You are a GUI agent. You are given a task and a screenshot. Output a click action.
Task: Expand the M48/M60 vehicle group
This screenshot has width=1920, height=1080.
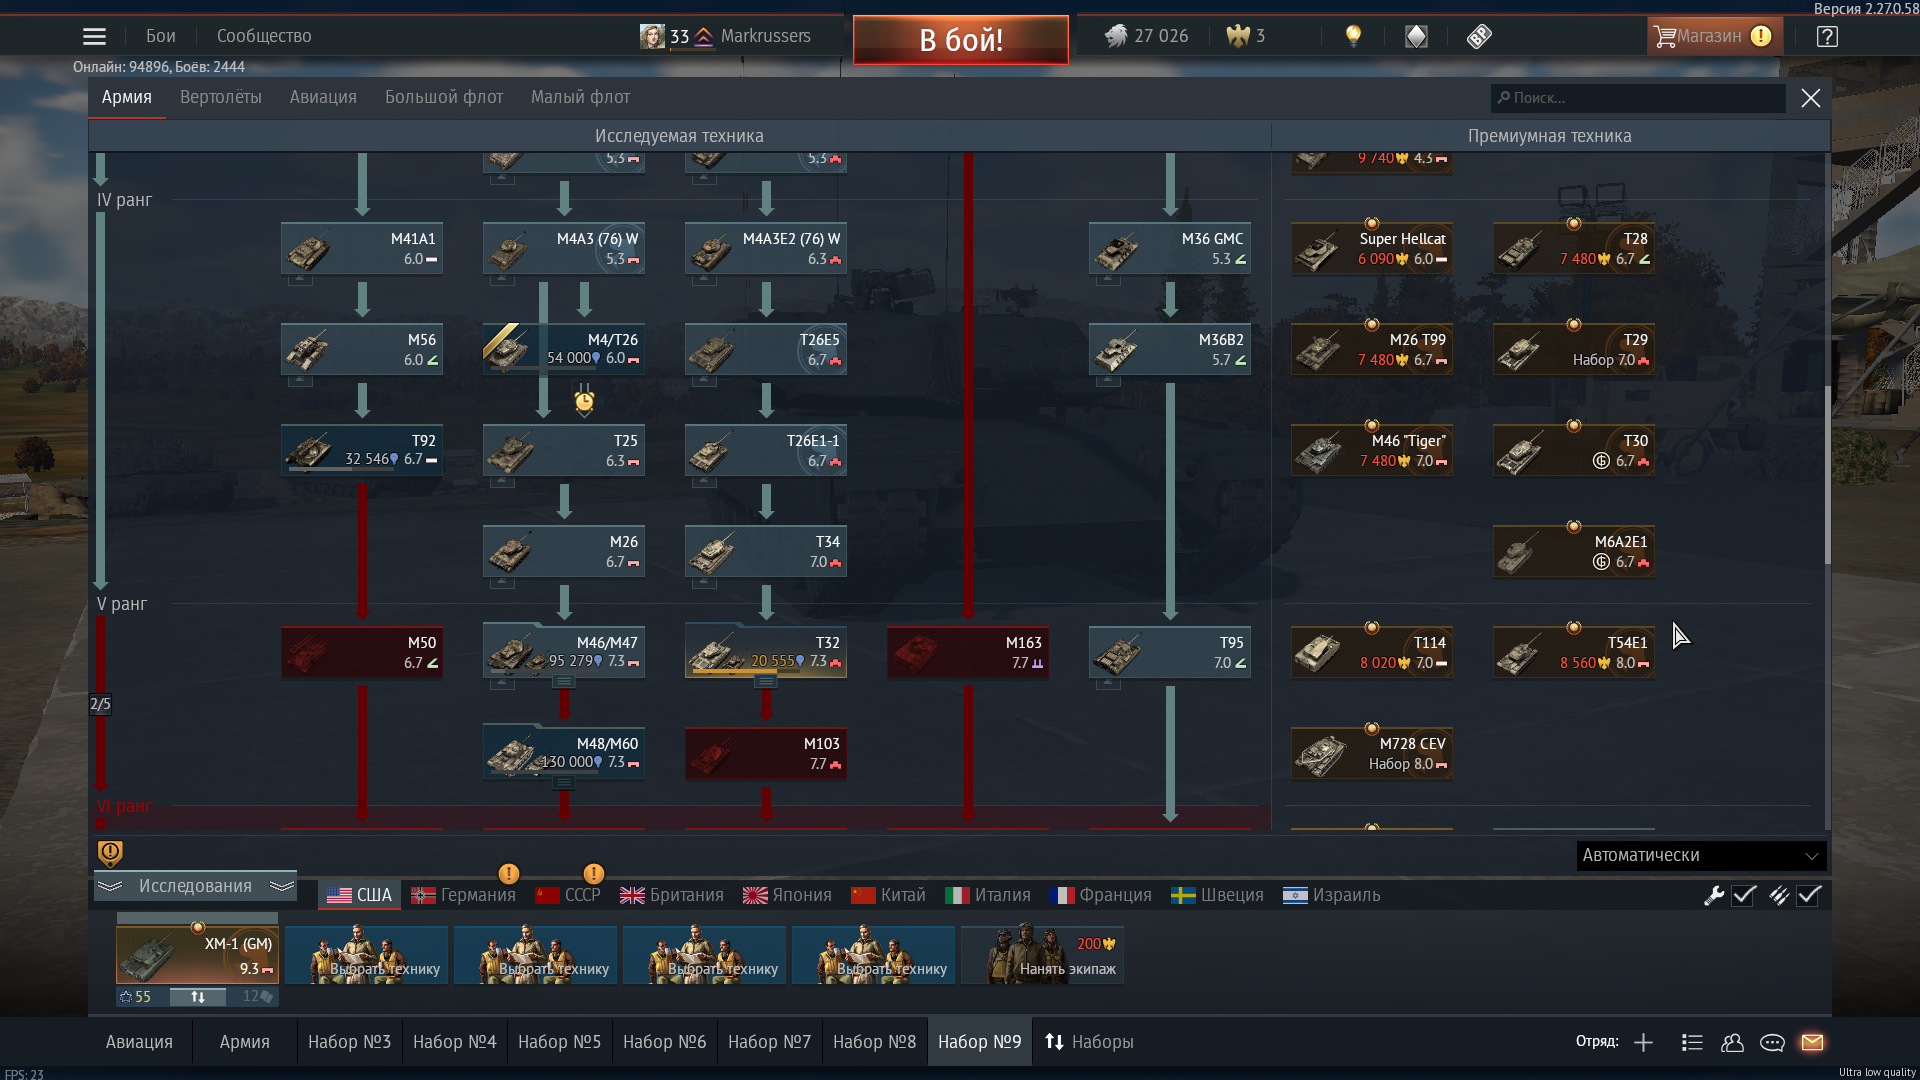click(x=564, y=783)
